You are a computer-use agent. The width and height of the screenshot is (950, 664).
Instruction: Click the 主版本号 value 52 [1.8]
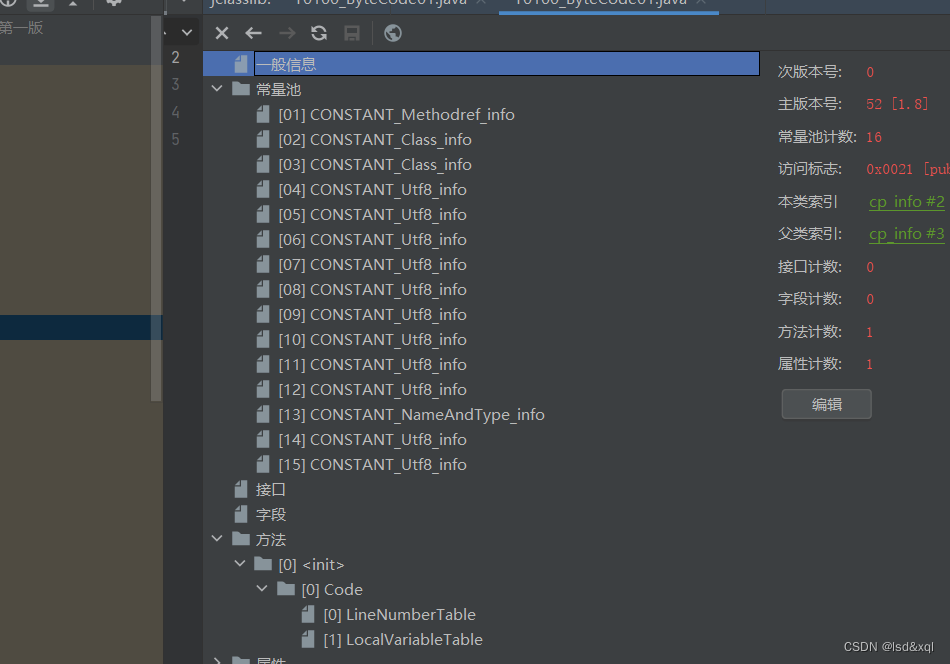[897, 104]
